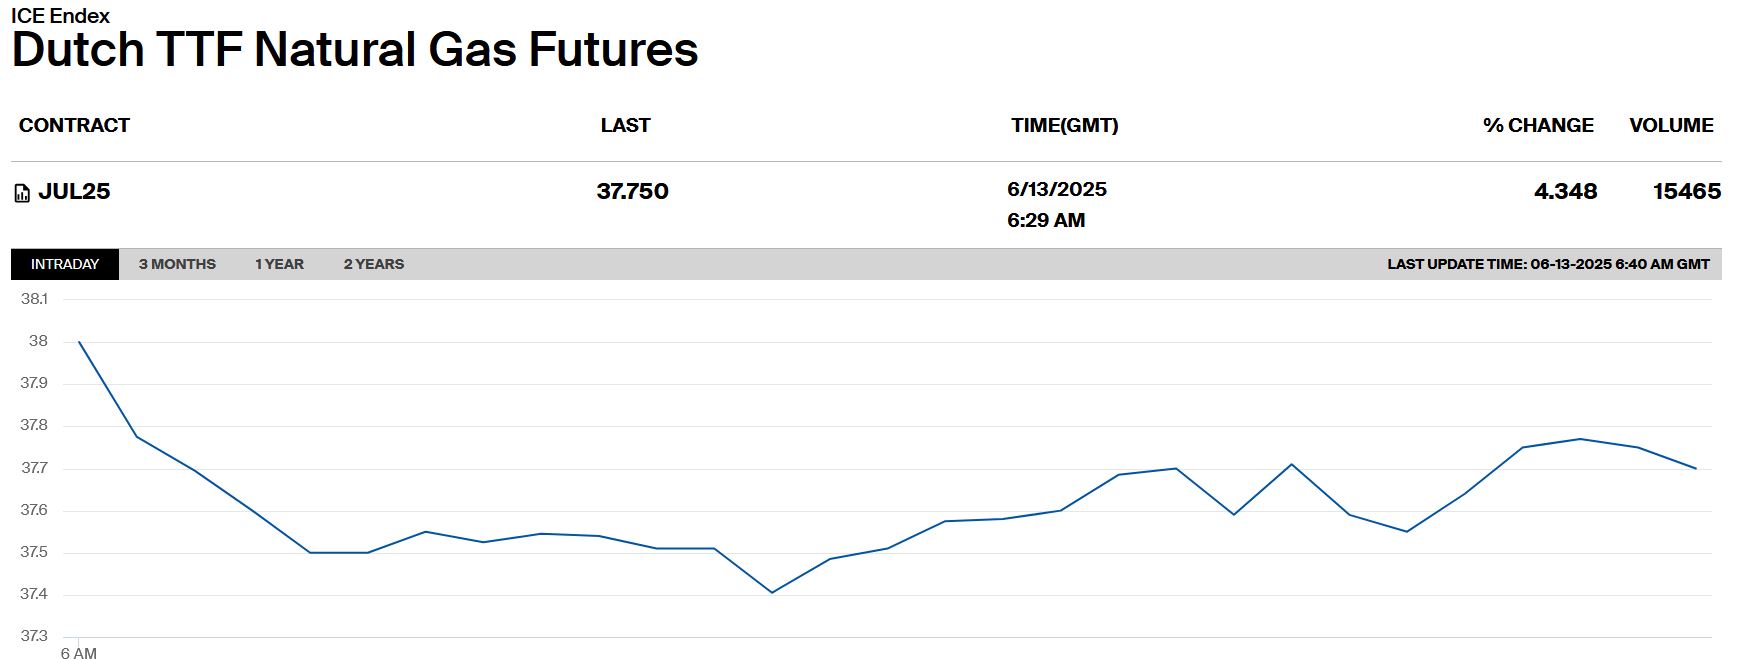Image resolution: width=1738 pixels, height=659 pixels.
Task: Click the 6 AM axis label
Action: (x=79, y=653)
